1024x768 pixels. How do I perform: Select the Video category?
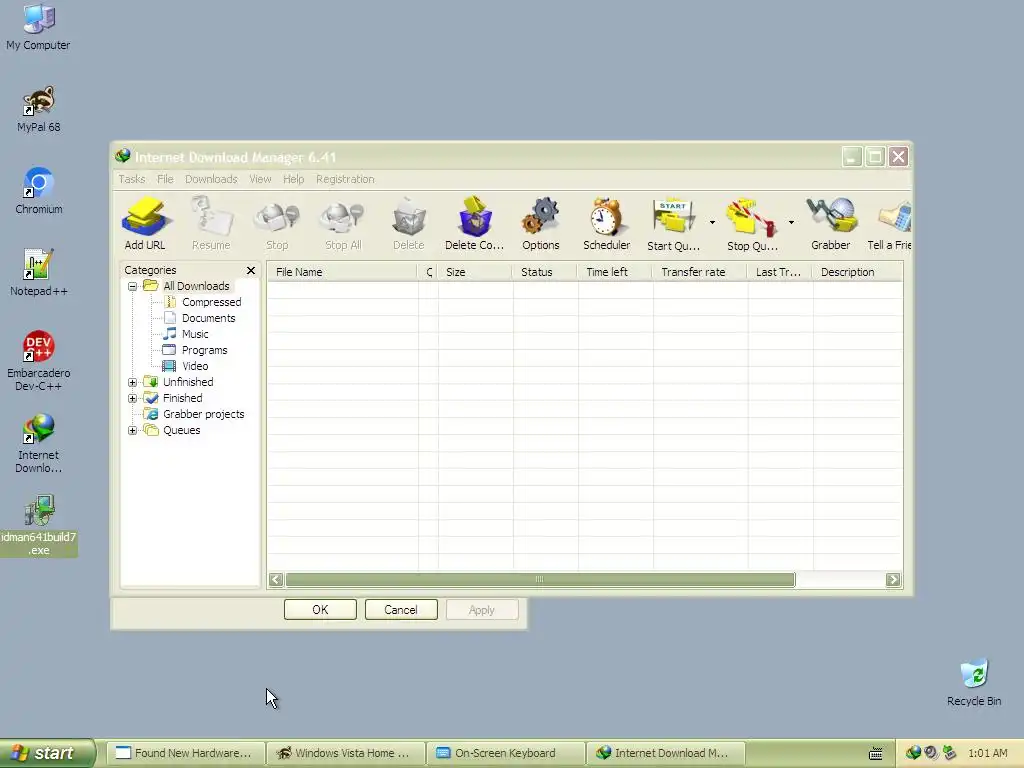[x=195, y=366]
